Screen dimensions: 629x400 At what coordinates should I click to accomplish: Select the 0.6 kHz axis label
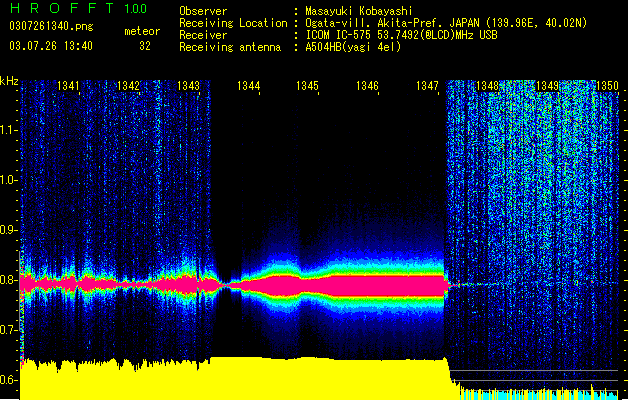pos(9,380)
